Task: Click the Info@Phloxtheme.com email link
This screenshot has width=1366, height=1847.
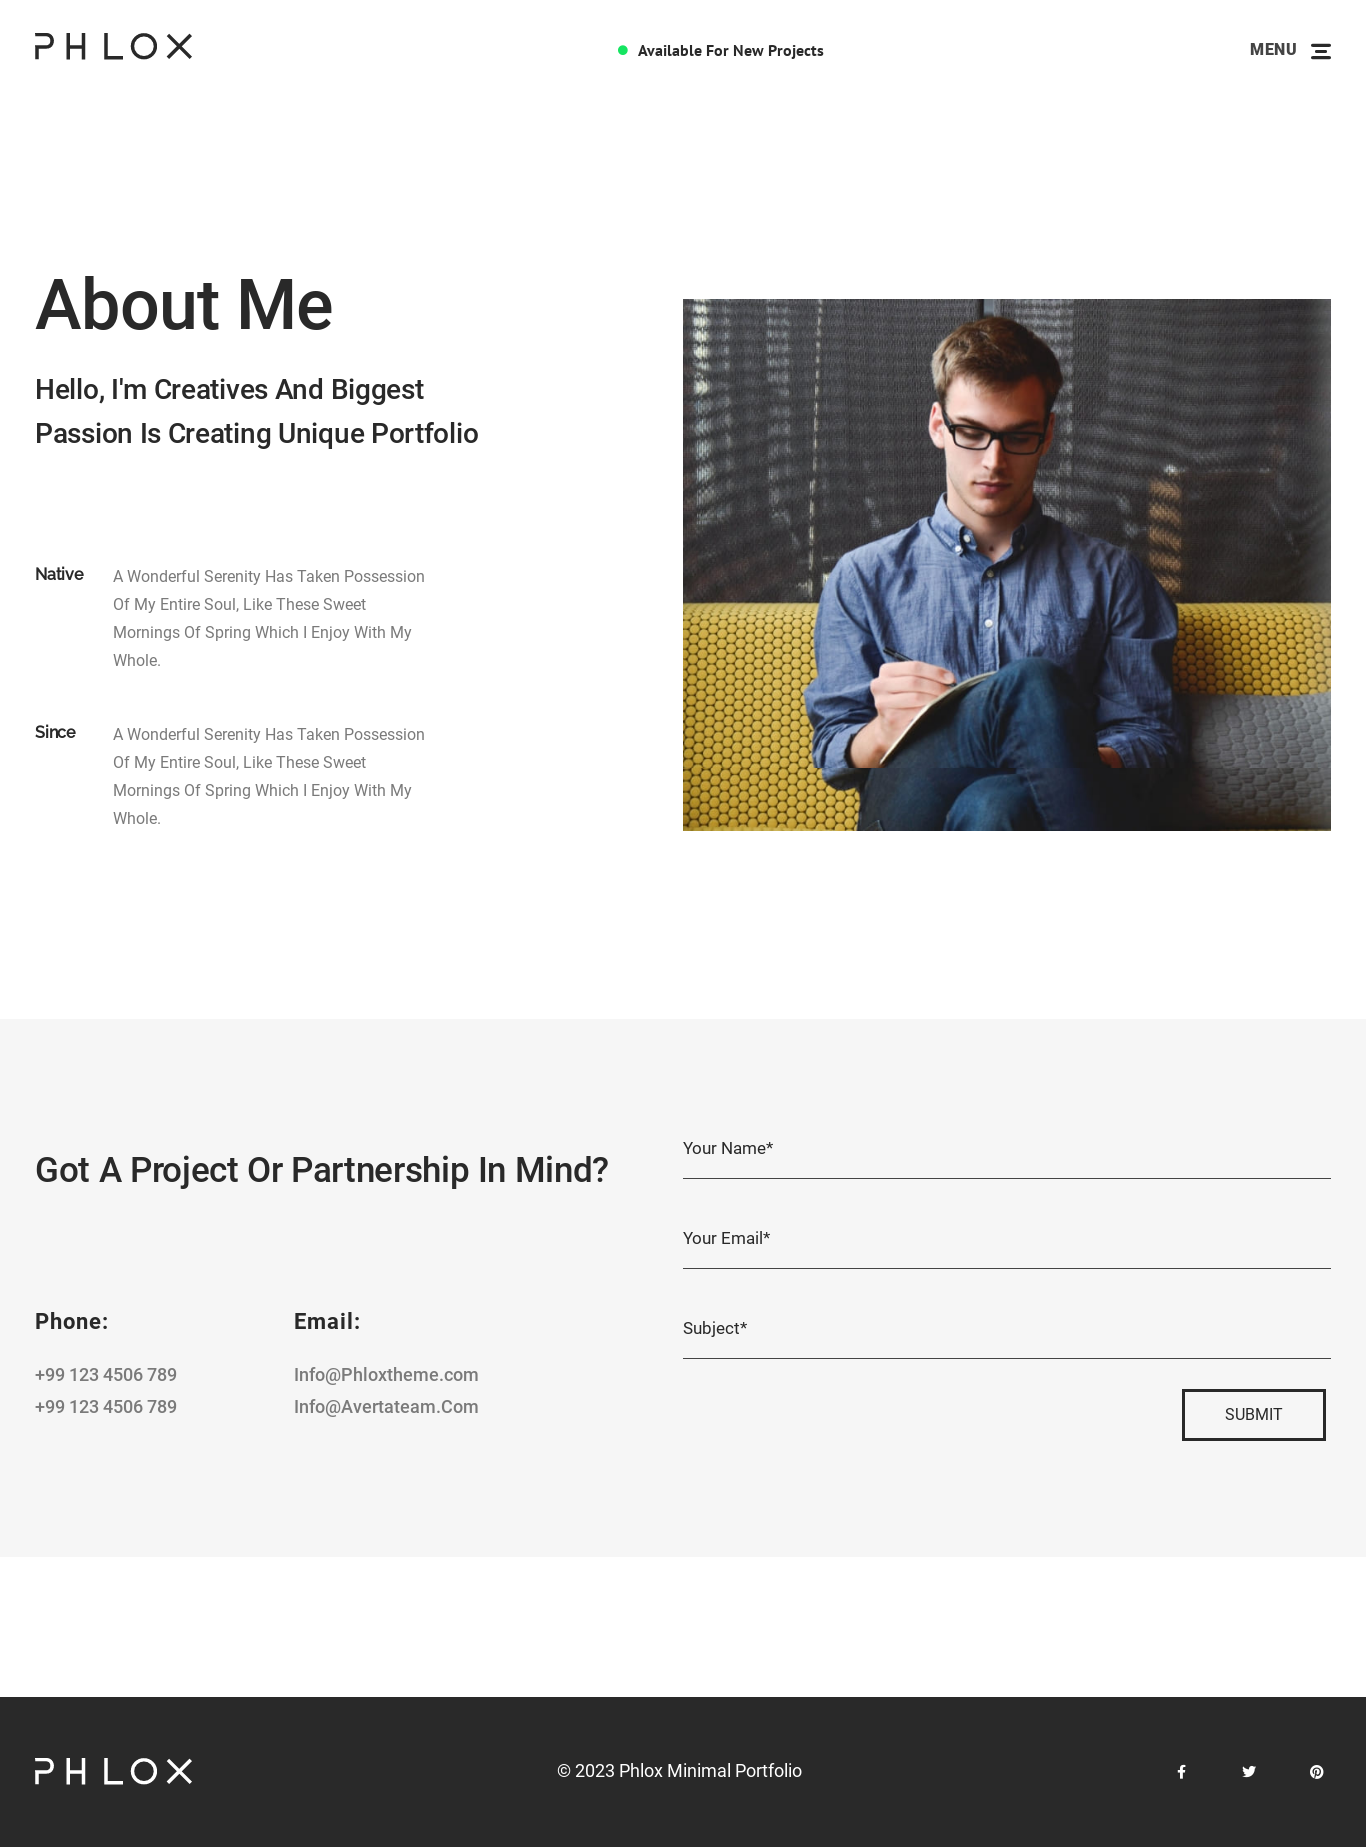Action: pyautogui.click(x=386, y=1375)
